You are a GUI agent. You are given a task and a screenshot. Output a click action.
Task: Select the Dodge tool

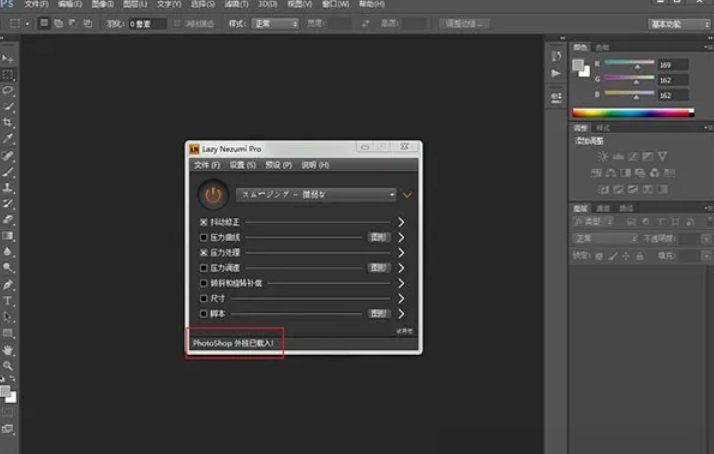coord(8,267)
